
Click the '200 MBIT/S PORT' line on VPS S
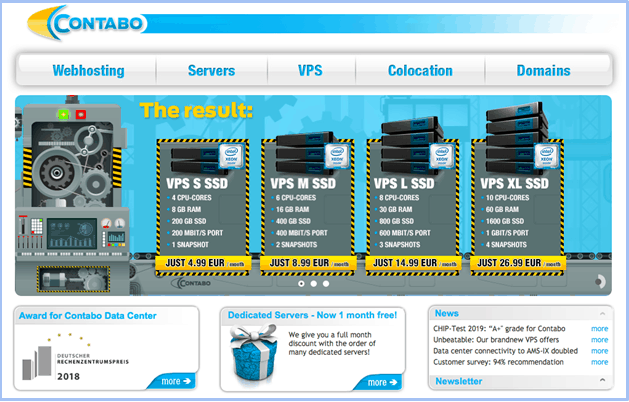pyautogui.click(x=197, y=233)
